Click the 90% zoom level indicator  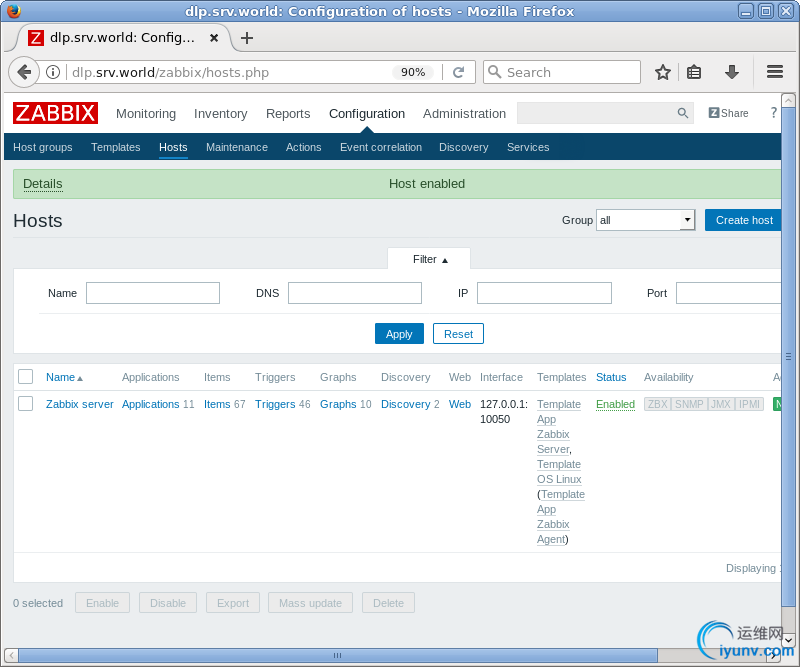[x=413, y=72]
